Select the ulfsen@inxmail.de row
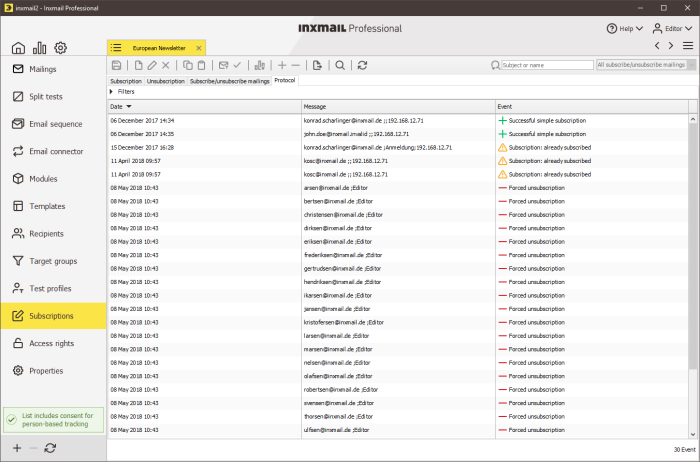The height and width of the screenshot is (462, 700). [397, 430]
